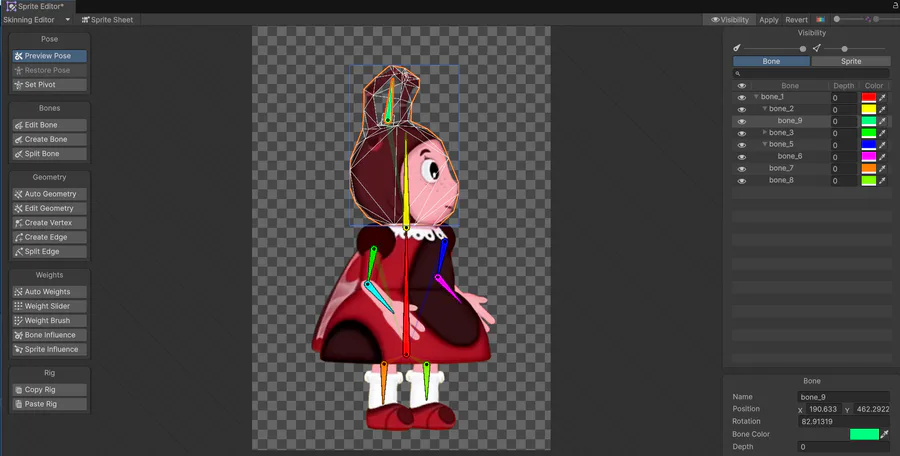Choose the Edit Bone tool
The image size is (900, 456).
(x=49, y=125)
